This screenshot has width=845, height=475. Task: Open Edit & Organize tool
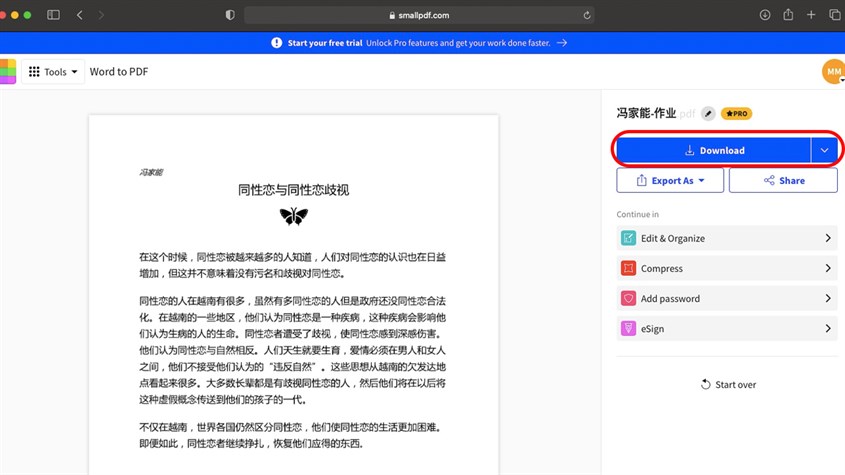(x=727, y=238)
